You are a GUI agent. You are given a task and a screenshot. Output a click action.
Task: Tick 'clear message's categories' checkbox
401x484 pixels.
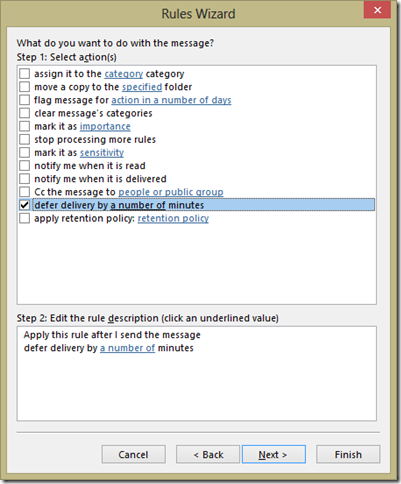[25, 113]
